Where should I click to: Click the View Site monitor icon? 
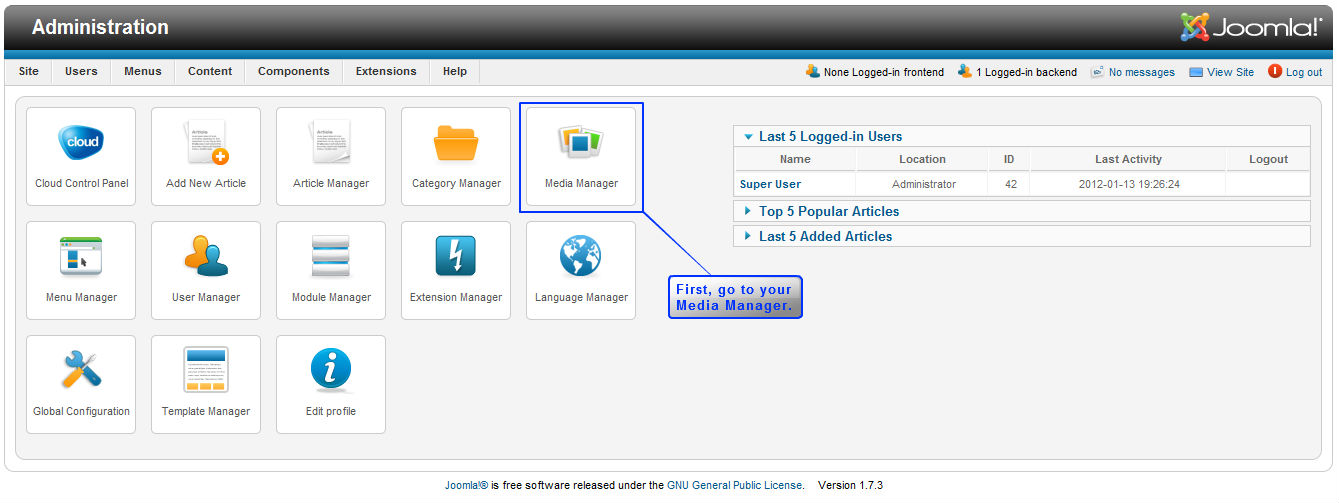coord(1196,72)
